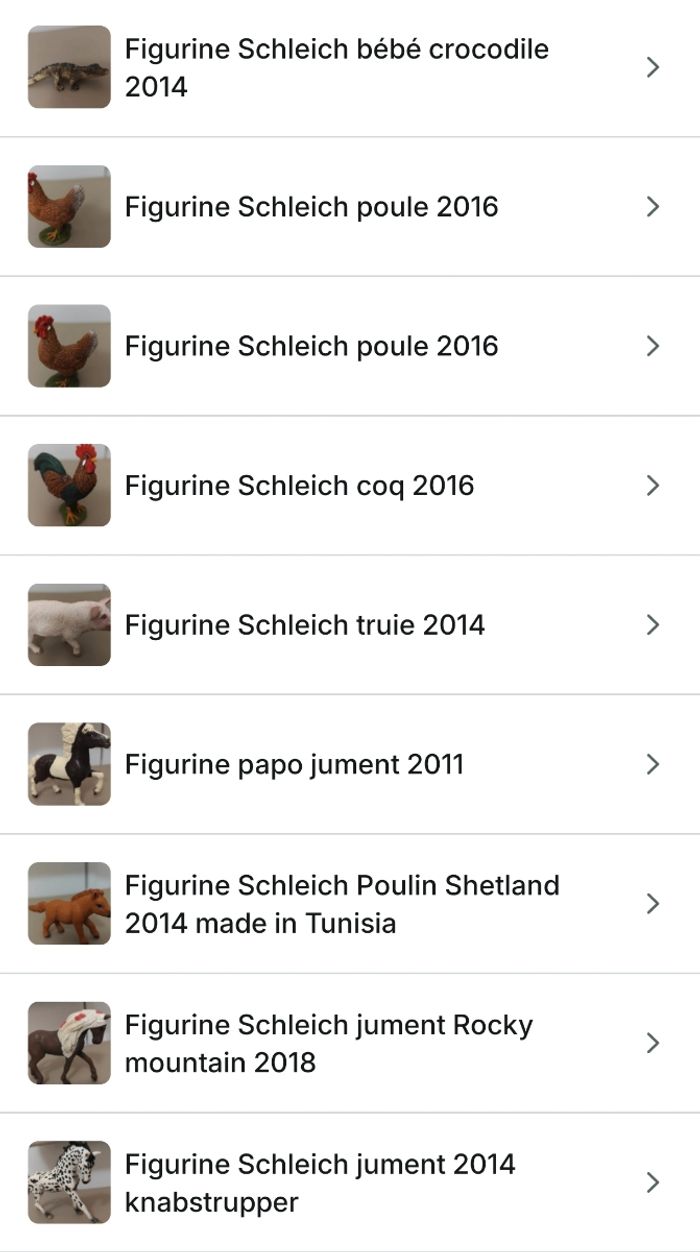This screenshot has width=700, height=1252.
Task: Open the spotted knabstrupper mare thumbnail
Action: click(x=69, y=1182)
